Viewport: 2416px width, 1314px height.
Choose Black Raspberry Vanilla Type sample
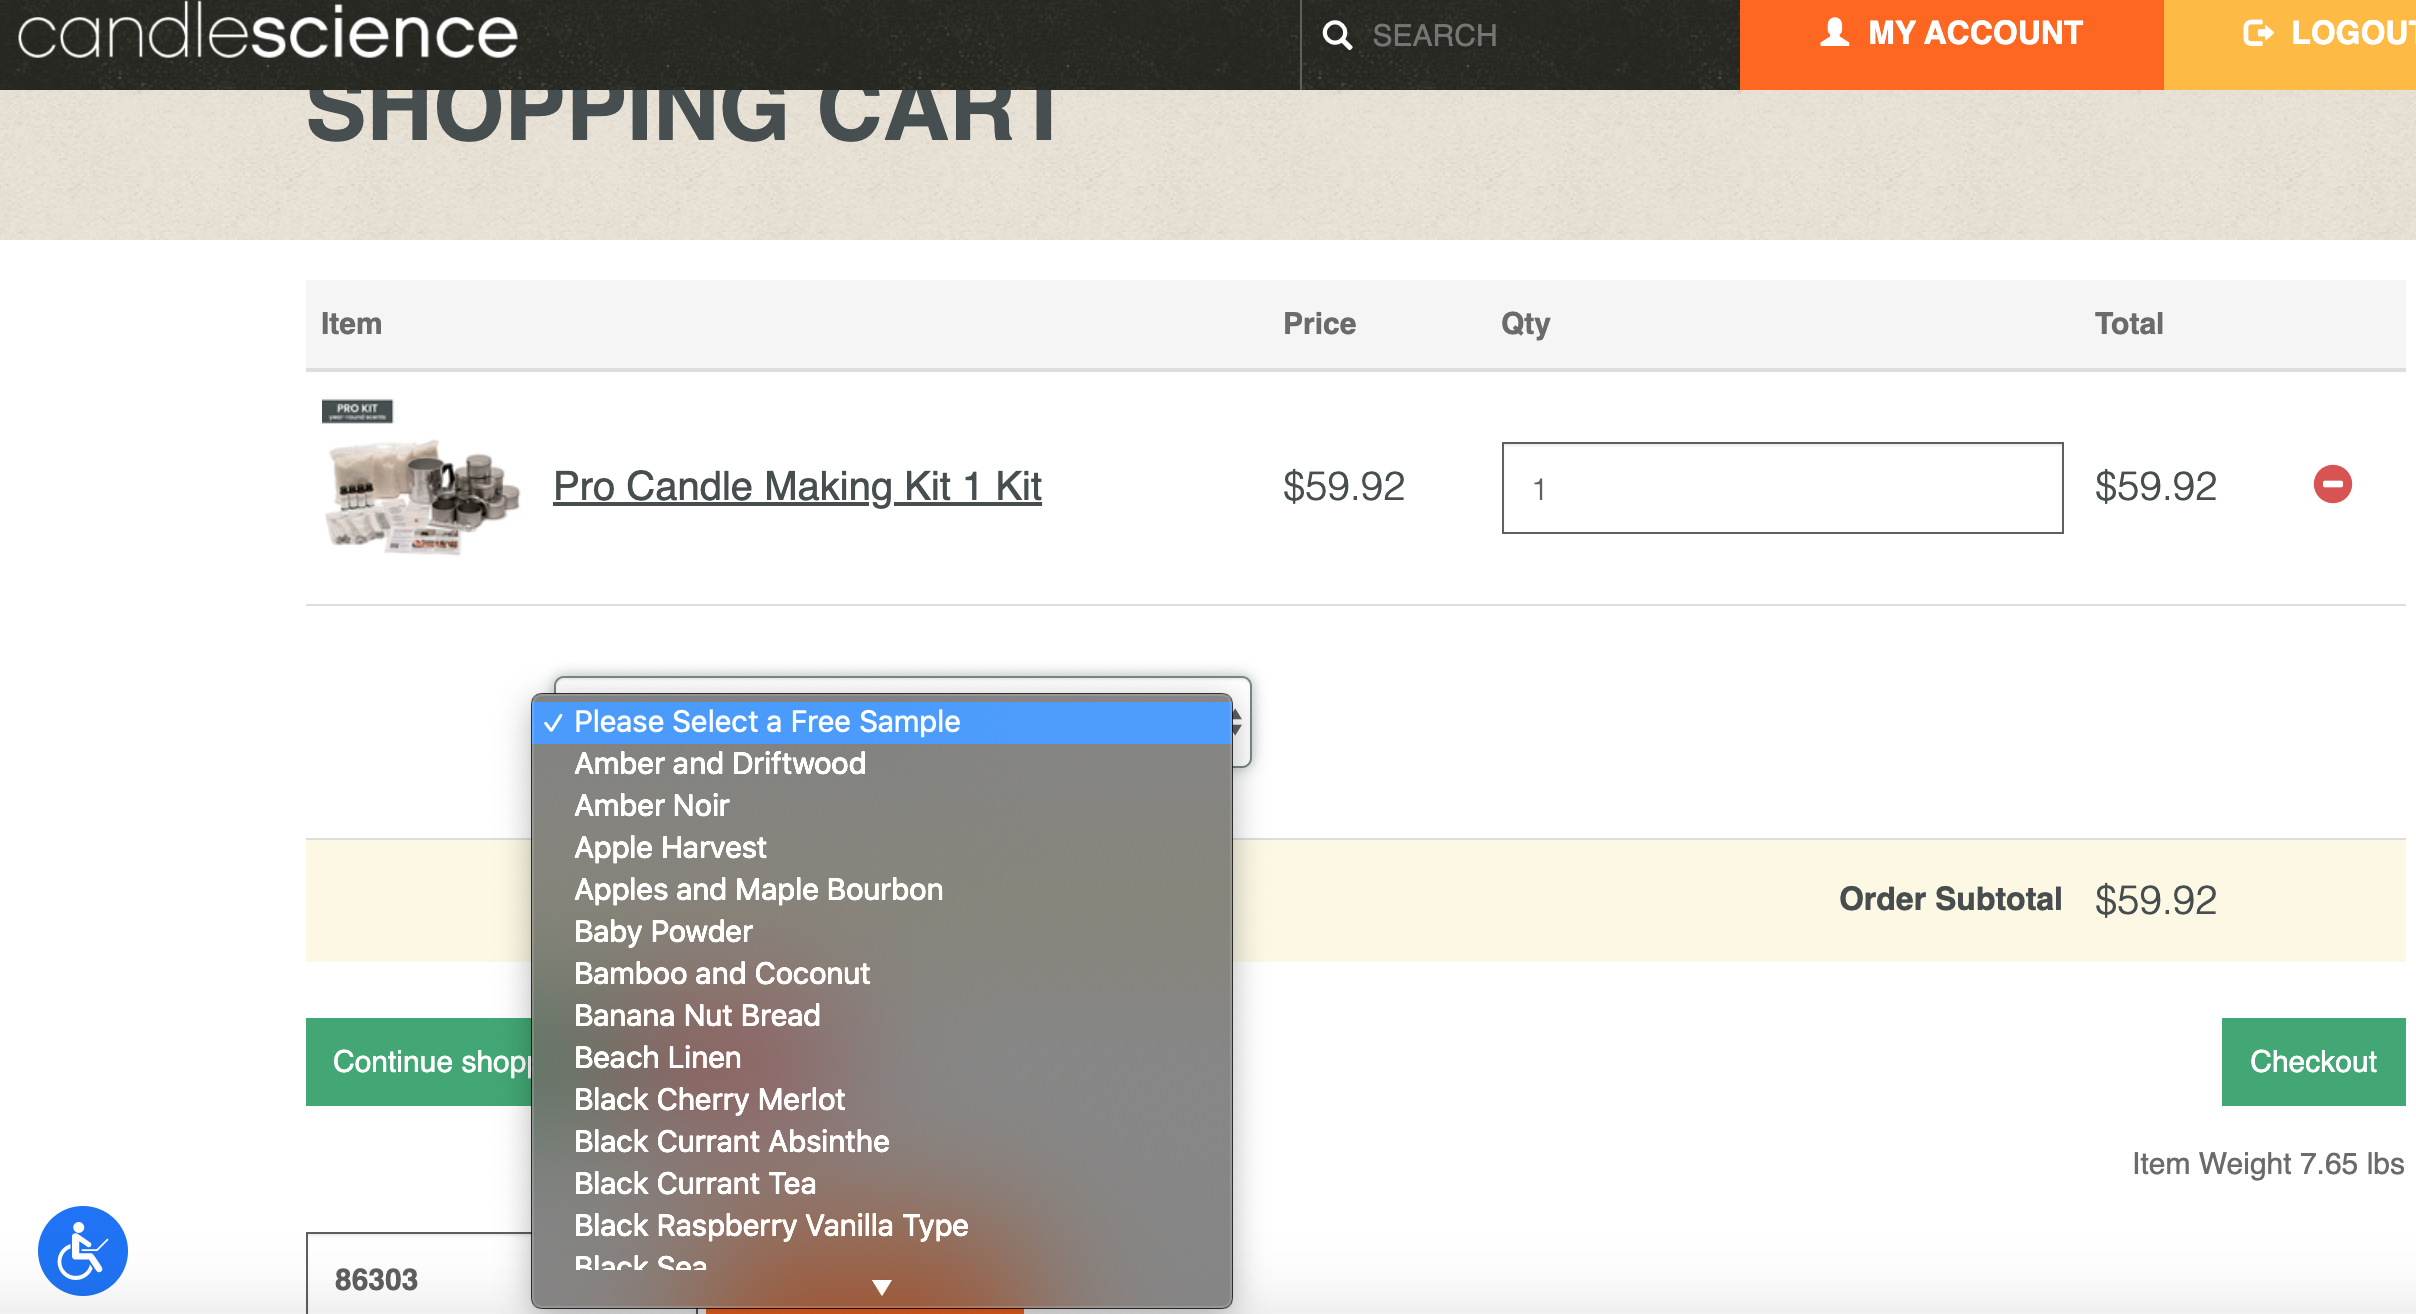click(x=882, y=1226)
